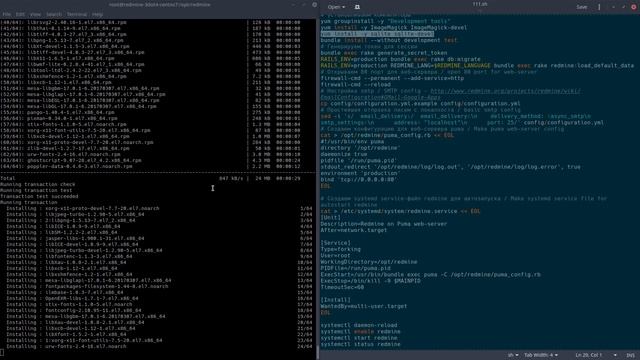
Task: Click the 'After=network.target' line
Action: tap(353, 230)
